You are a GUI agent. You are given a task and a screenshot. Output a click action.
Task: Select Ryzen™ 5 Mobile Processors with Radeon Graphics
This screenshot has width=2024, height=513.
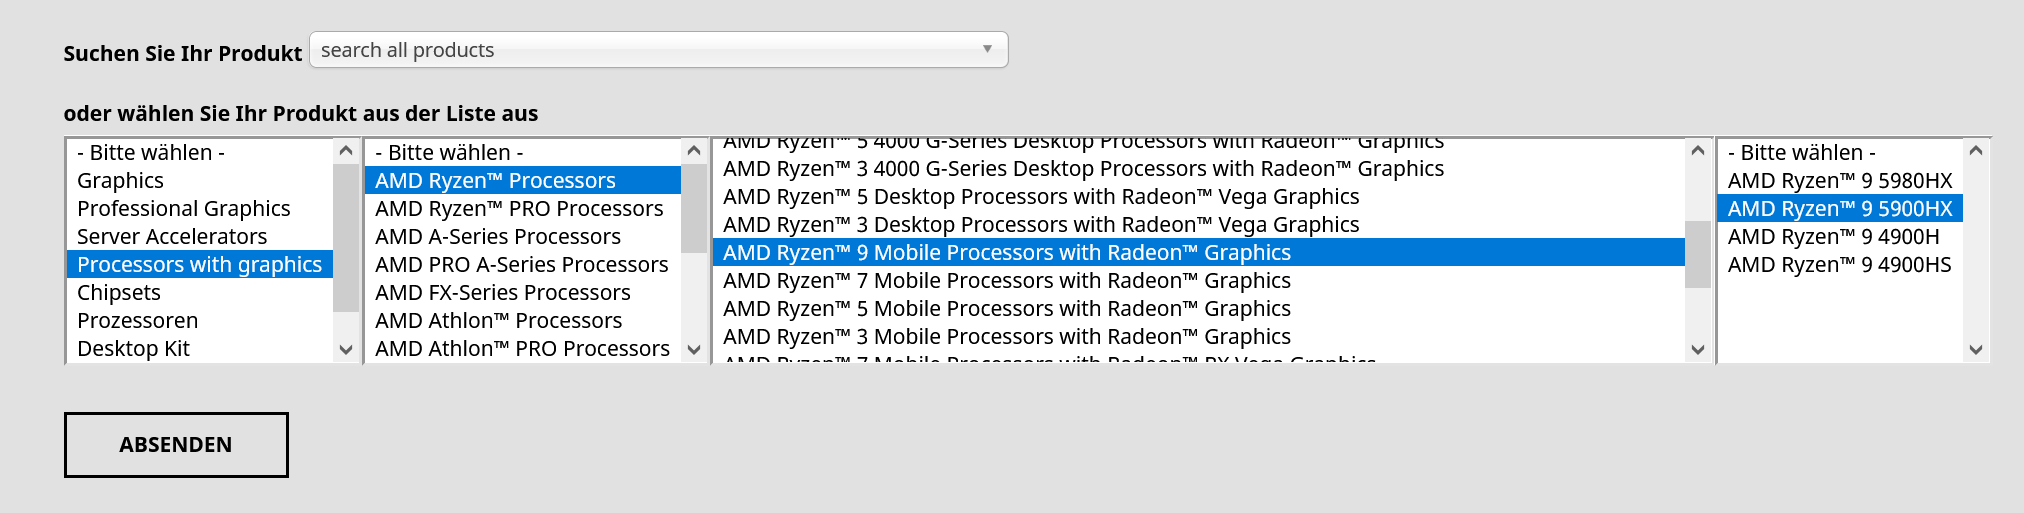1199,308
